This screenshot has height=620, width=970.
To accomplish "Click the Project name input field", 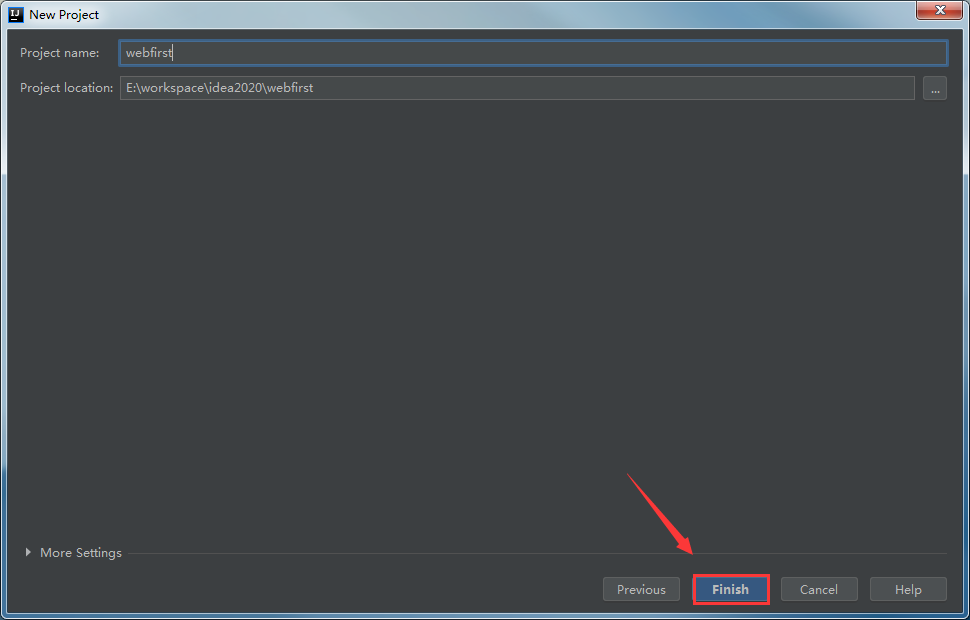I will (x=533, y=53).
